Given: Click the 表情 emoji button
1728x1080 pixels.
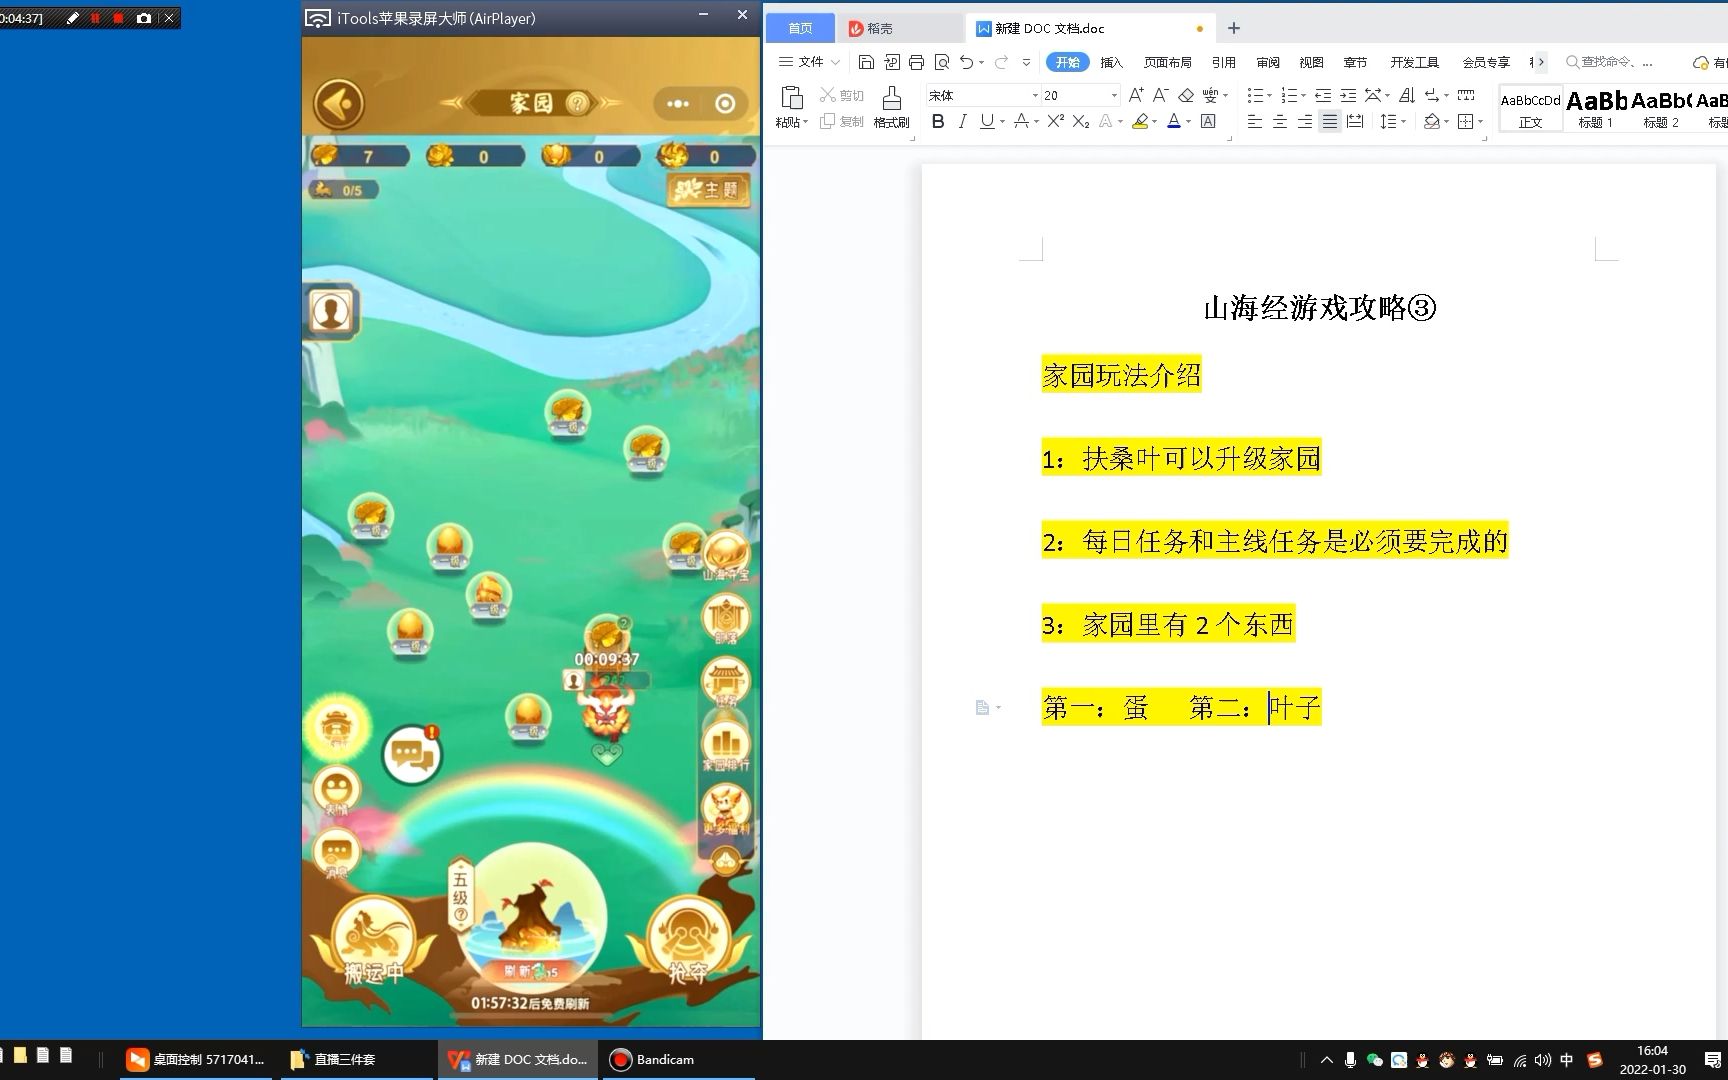Looking at the screenshot, I should (337, 790).
